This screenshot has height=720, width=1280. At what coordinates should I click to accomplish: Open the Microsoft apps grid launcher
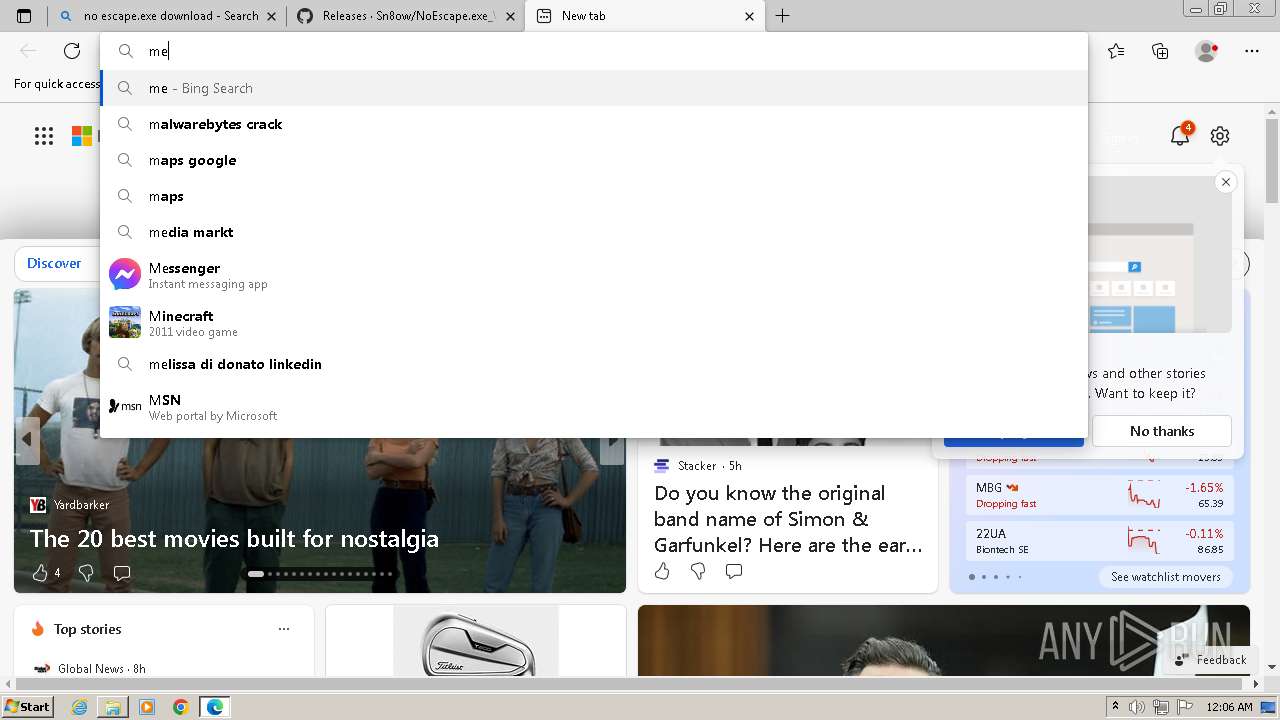pos(44,136)
